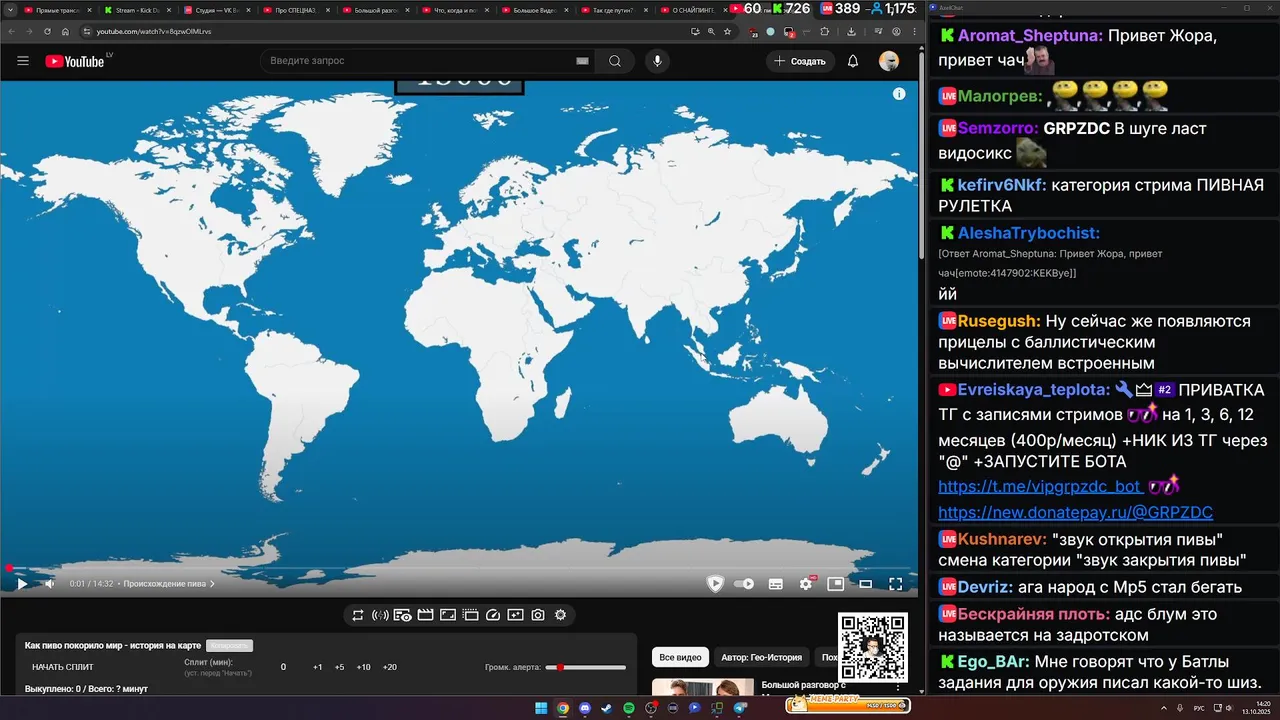Open the suggested video's three-dot menu
The image size is (1280, 720).
click(x=897, y=687)
